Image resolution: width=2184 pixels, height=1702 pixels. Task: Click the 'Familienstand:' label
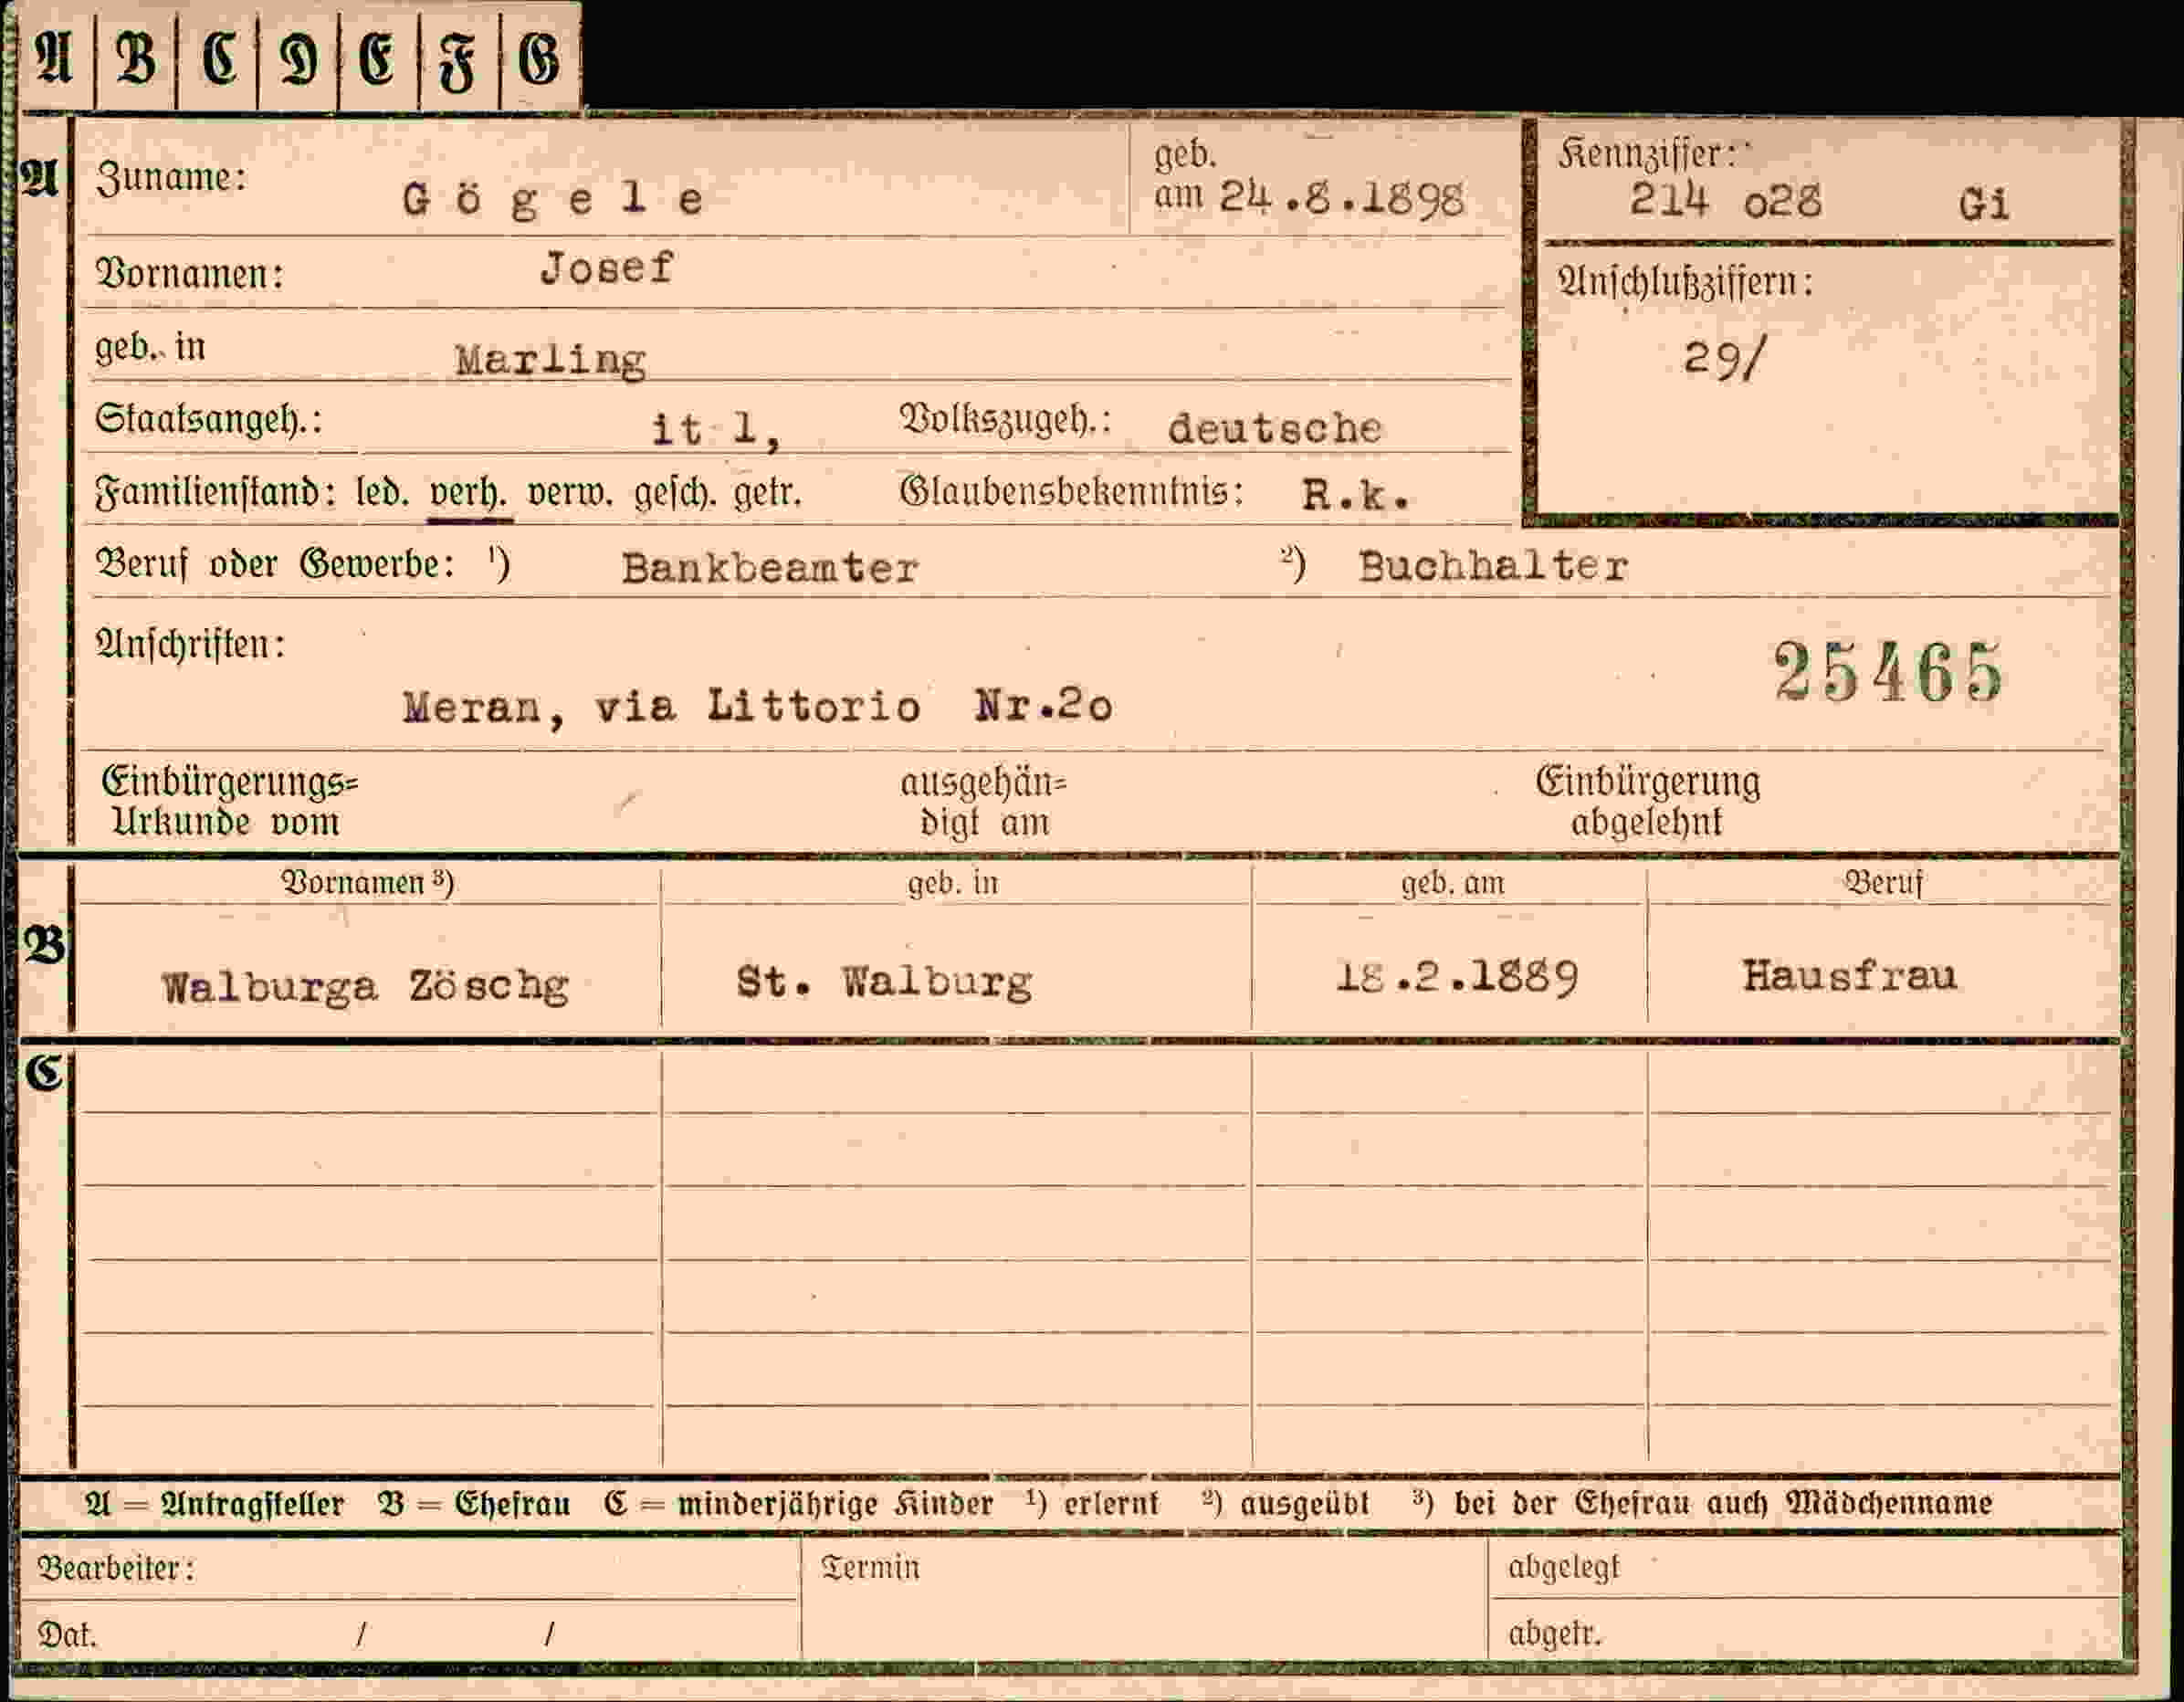pyautogui.click(x=214, y=493)
